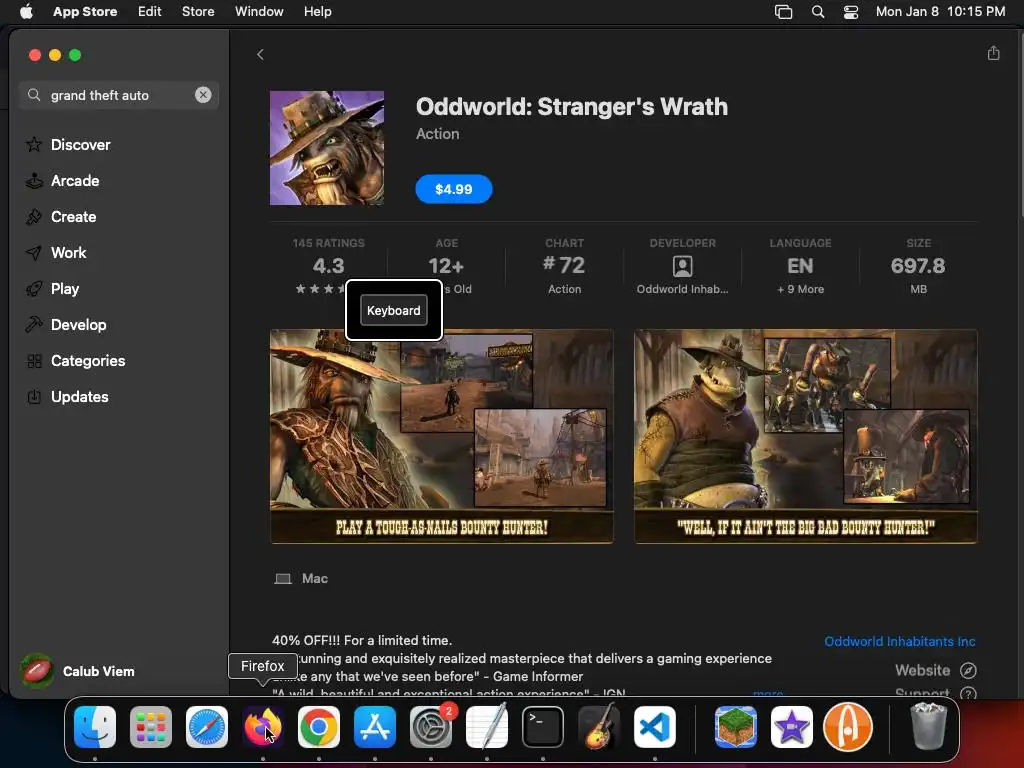Click the vertical scrollbar of the app page
Image resolution: width=1024 pixels, height=768 pixels.
pyautogui.click(x=1020, y=124)
